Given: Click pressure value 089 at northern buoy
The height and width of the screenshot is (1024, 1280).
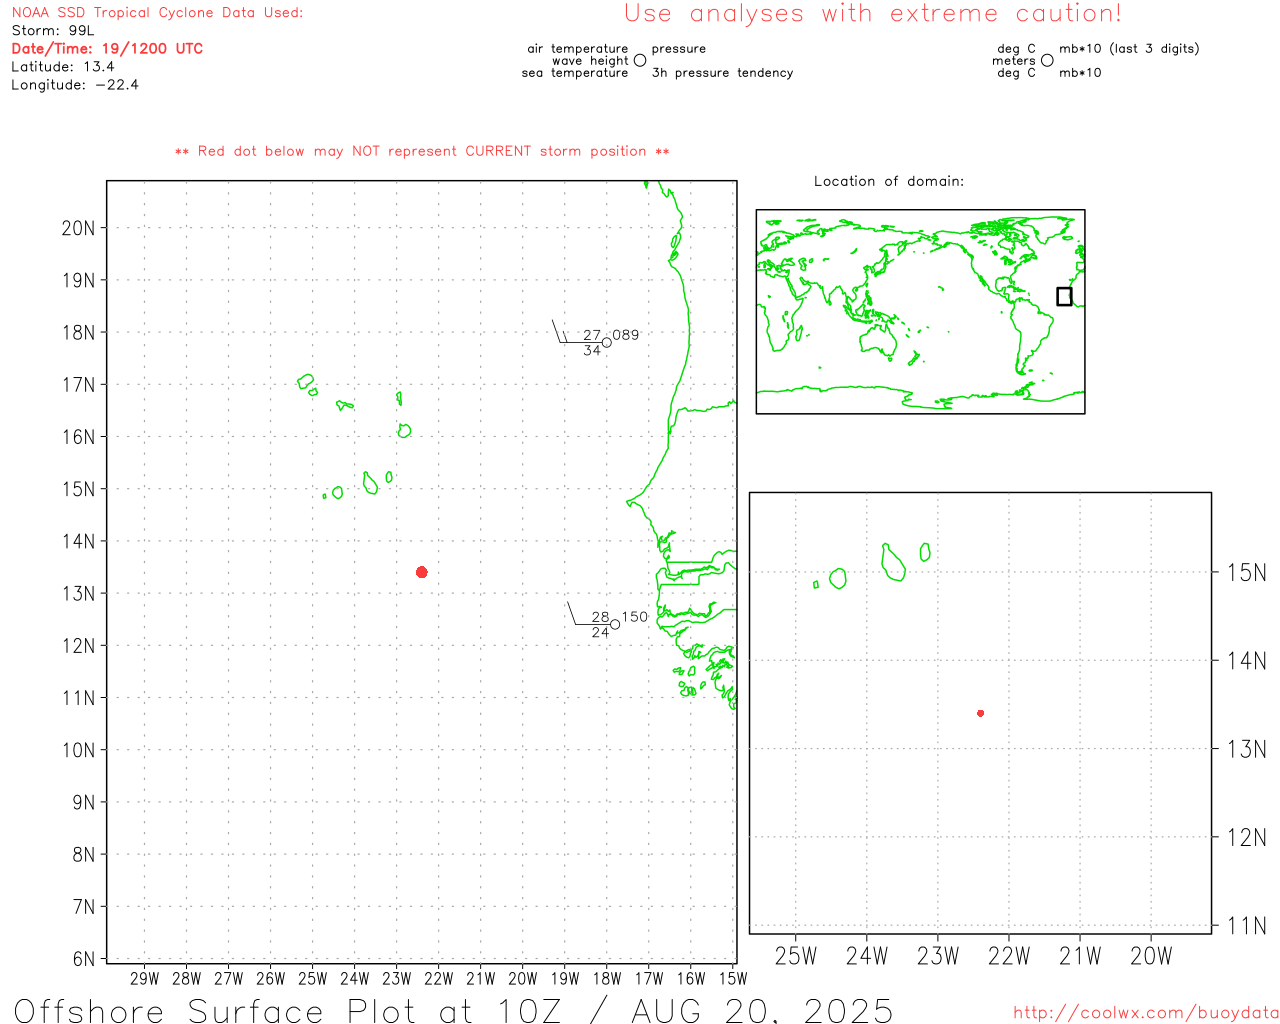Looking at the screenshot, I should coord(626,335).
